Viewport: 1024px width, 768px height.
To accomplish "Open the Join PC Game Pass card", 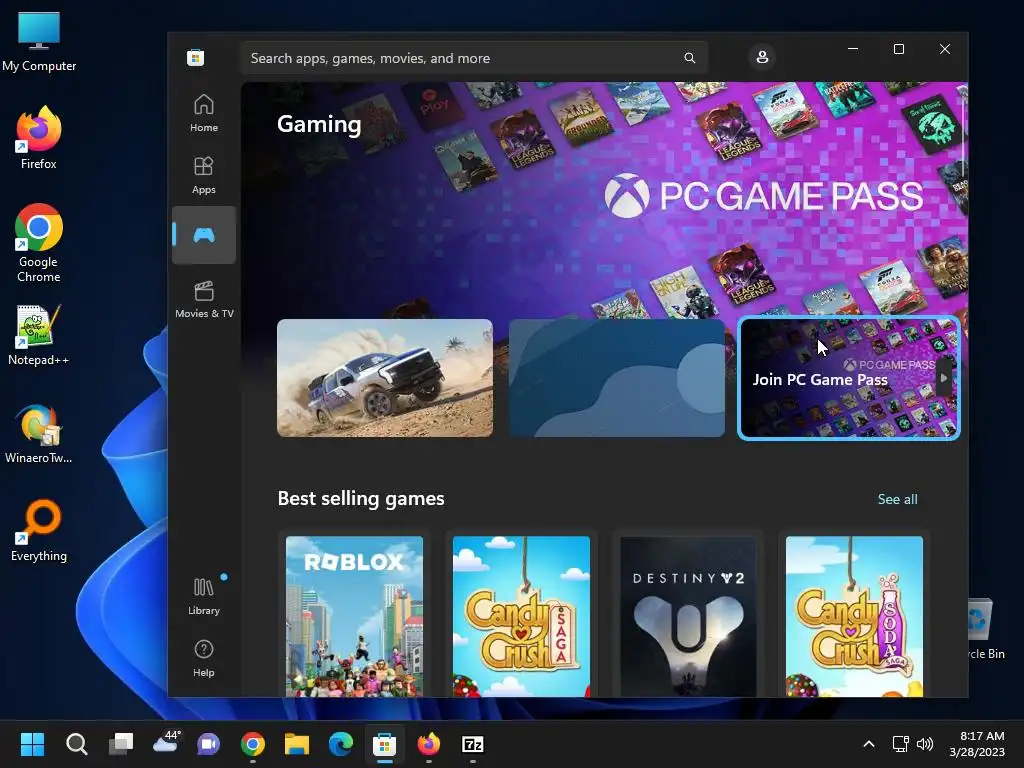I will (848, 377).
